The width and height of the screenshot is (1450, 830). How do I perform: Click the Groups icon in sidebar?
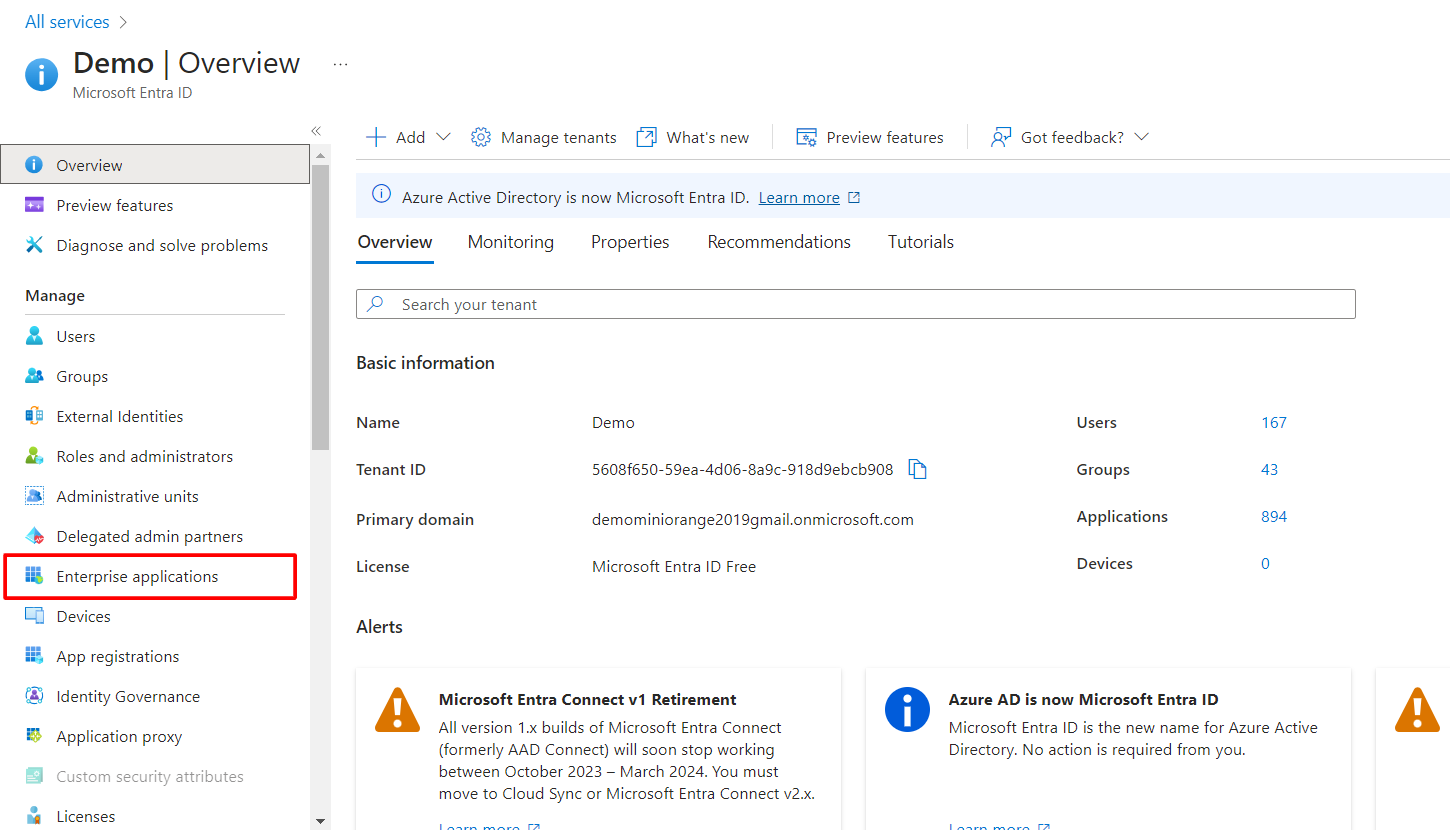35,376
